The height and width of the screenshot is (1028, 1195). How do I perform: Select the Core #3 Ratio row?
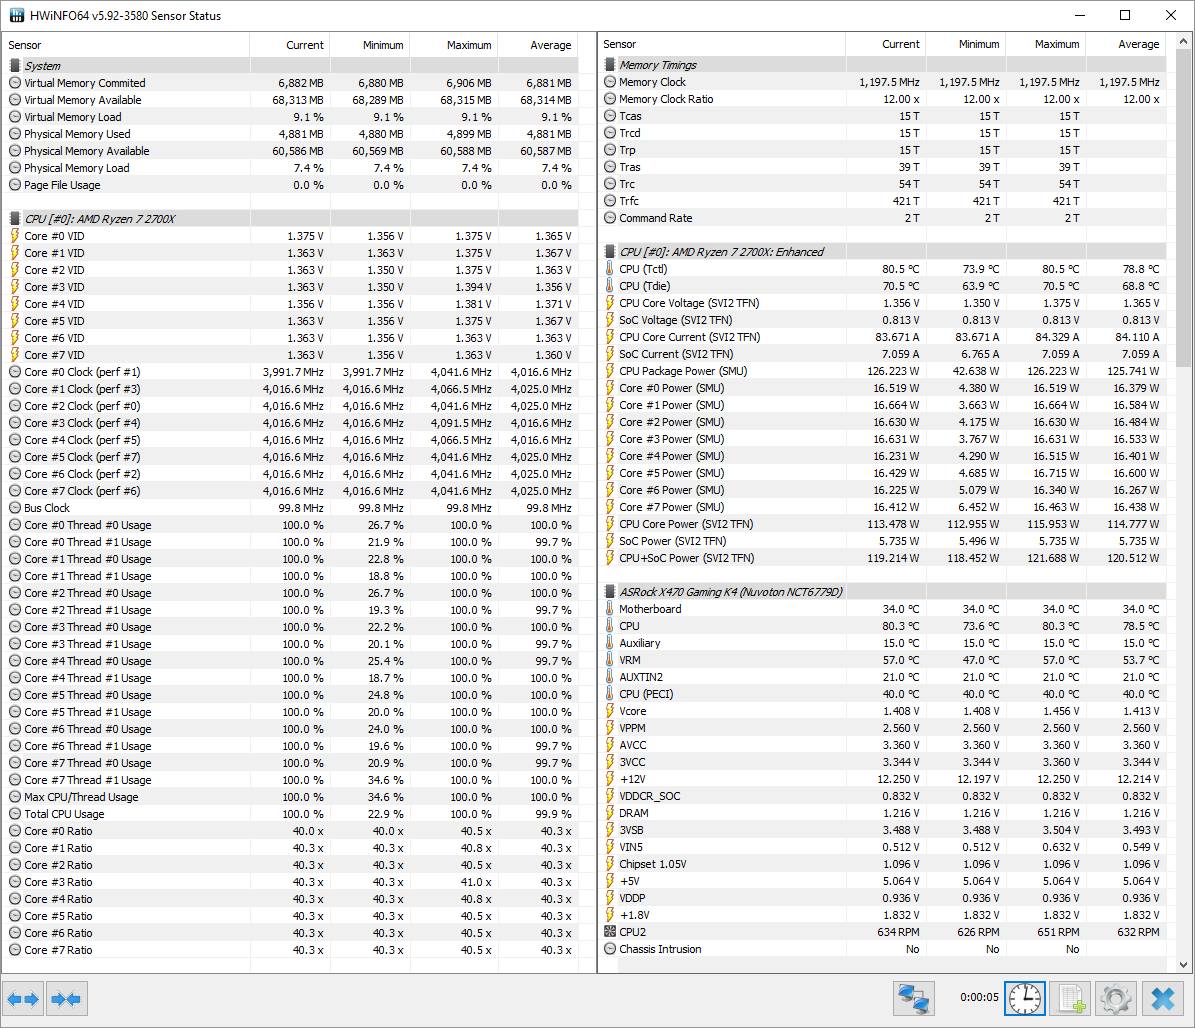291,882
